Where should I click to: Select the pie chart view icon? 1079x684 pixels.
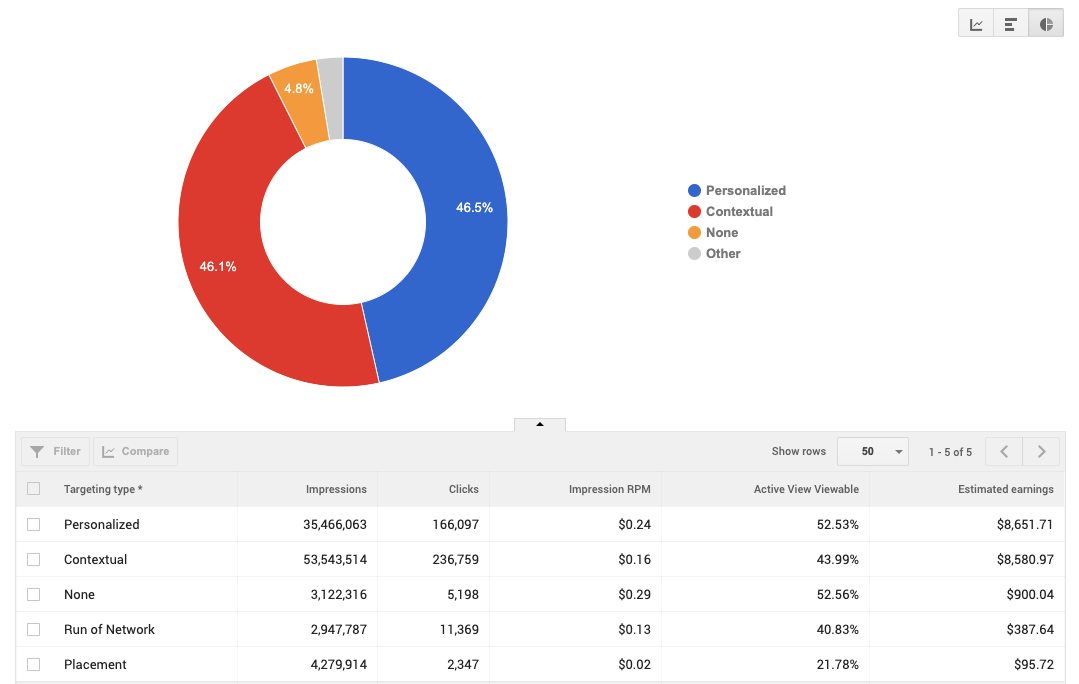click(1045, 22)
